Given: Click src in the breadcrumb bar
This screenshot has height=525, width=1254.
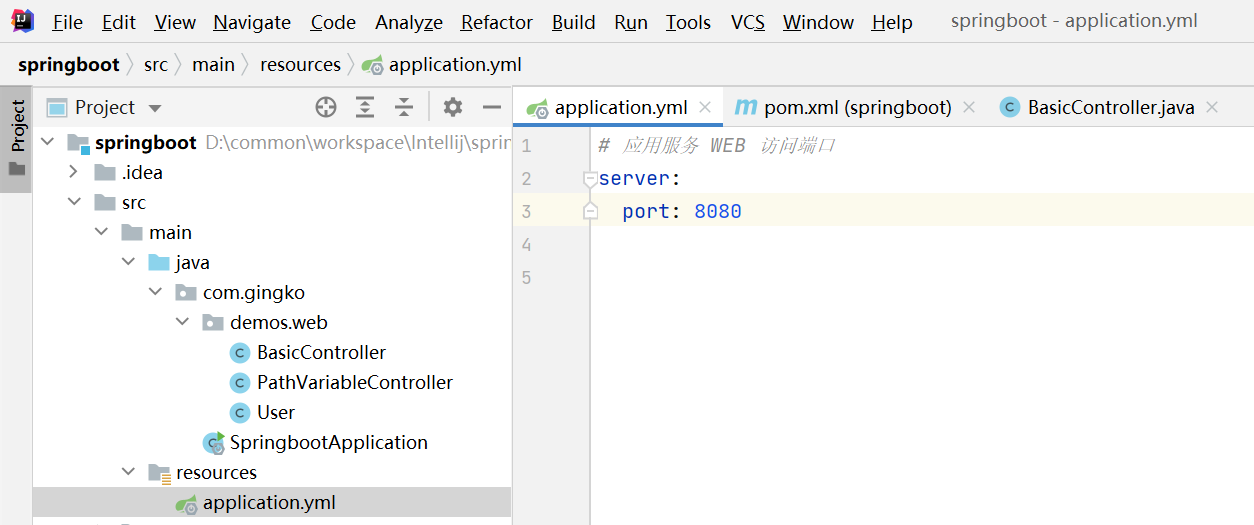Looking at the screenshot, I should pyautogui.click(x=156, y=65).
